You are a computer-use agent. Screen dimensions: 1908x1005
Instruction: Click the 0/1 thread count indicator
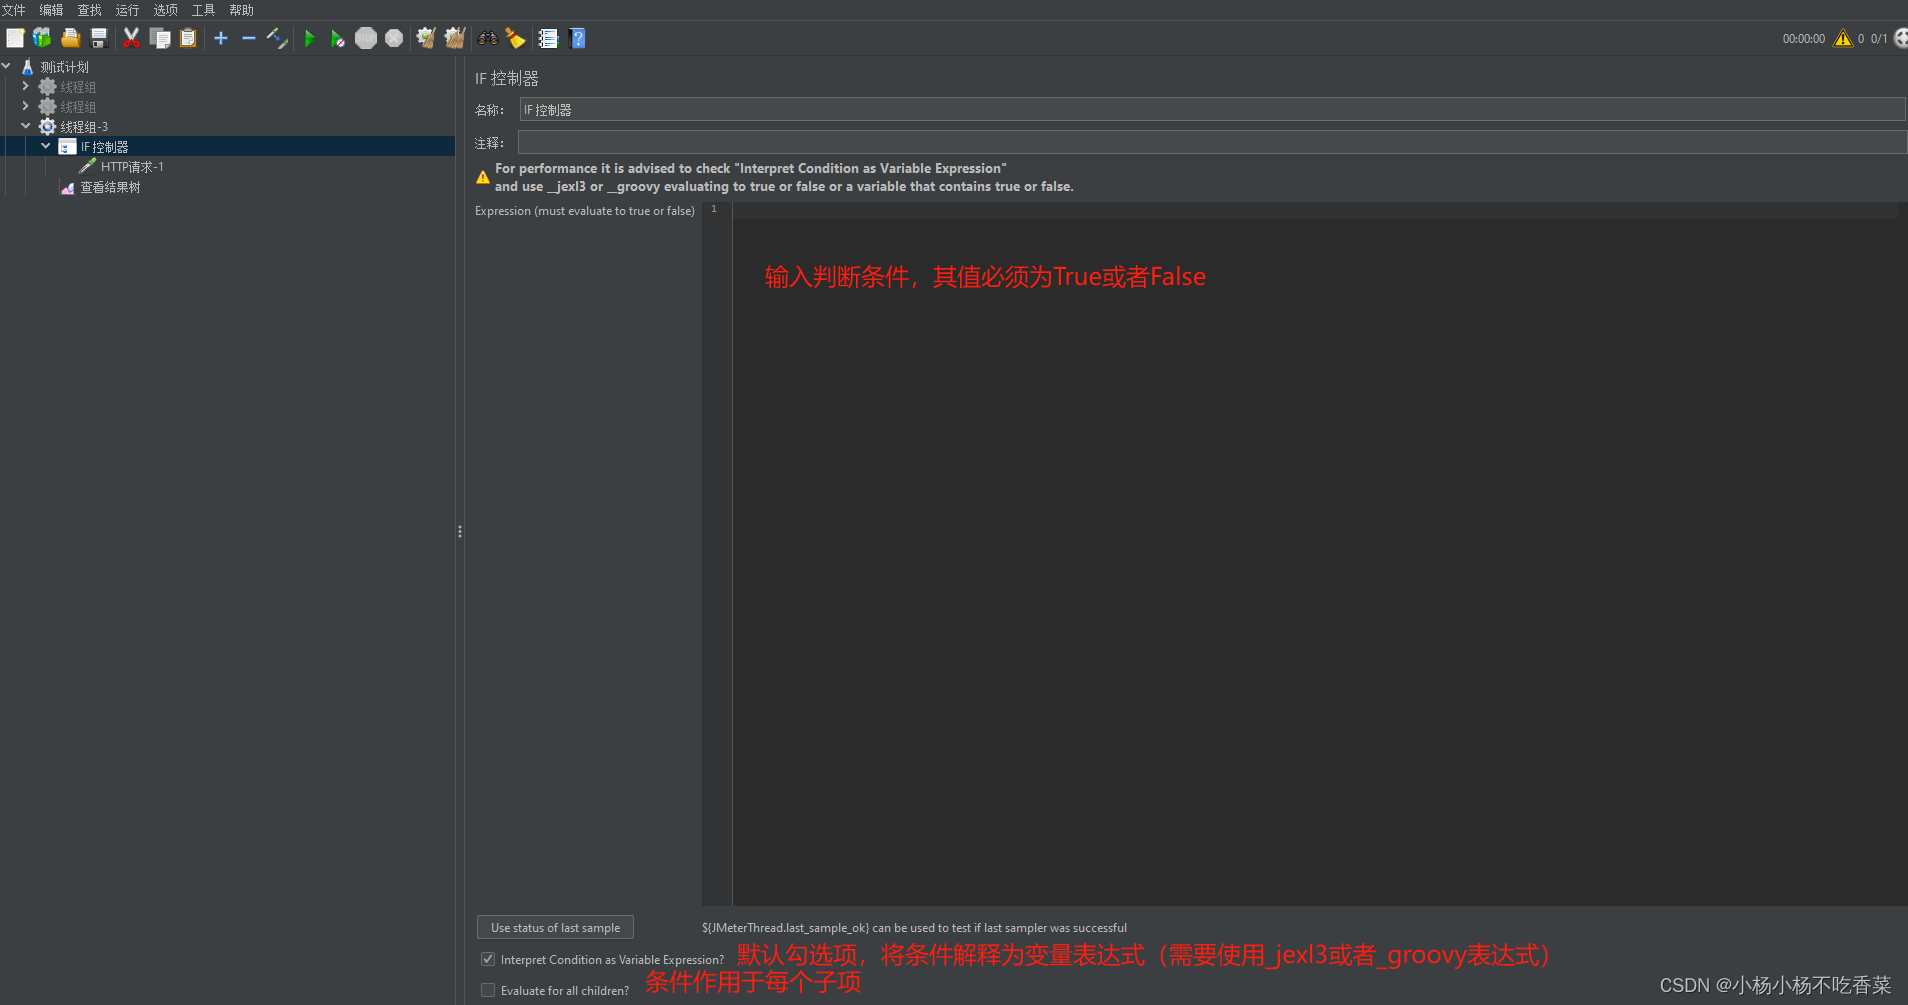(x=1880, y=39)
